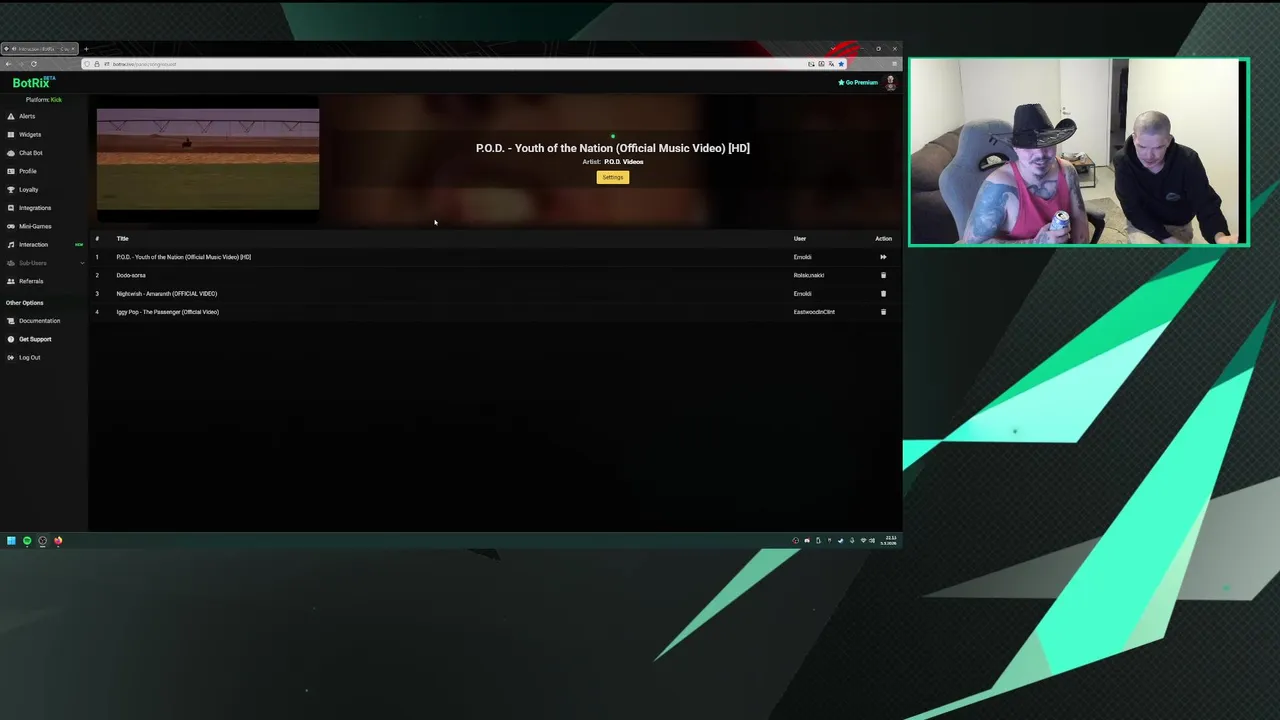Select Nightwish - Amaranth (OFFICIAL VIDEO) title
Screen dimensions: 1280x720
[166, 294]
